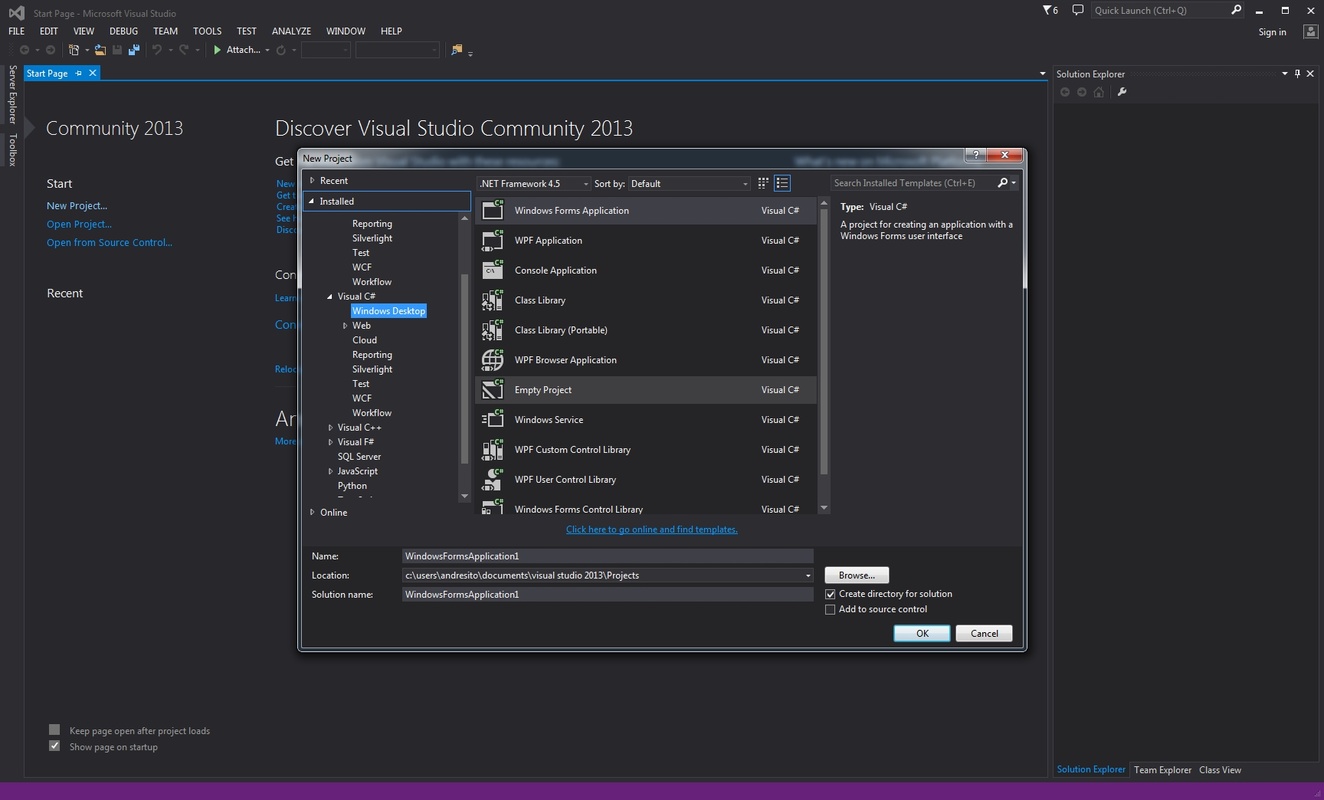
Task: Click the Open Project... link on the Start Page
Action: tap(79, 224)
